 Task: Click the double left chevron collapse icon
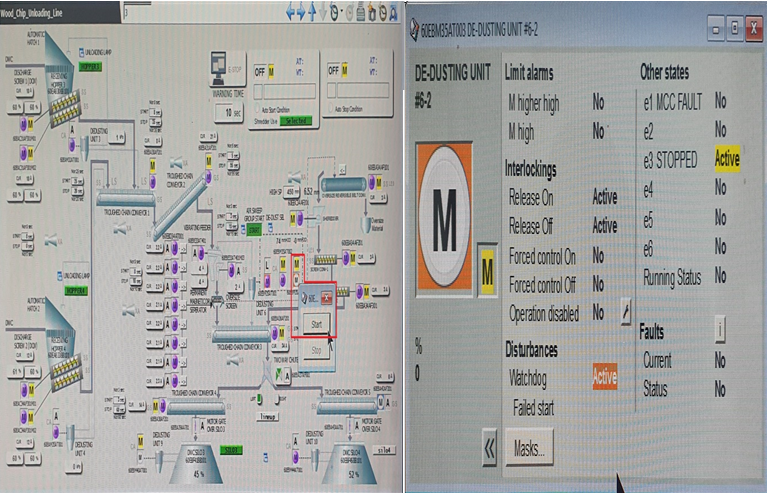[489, 451]
